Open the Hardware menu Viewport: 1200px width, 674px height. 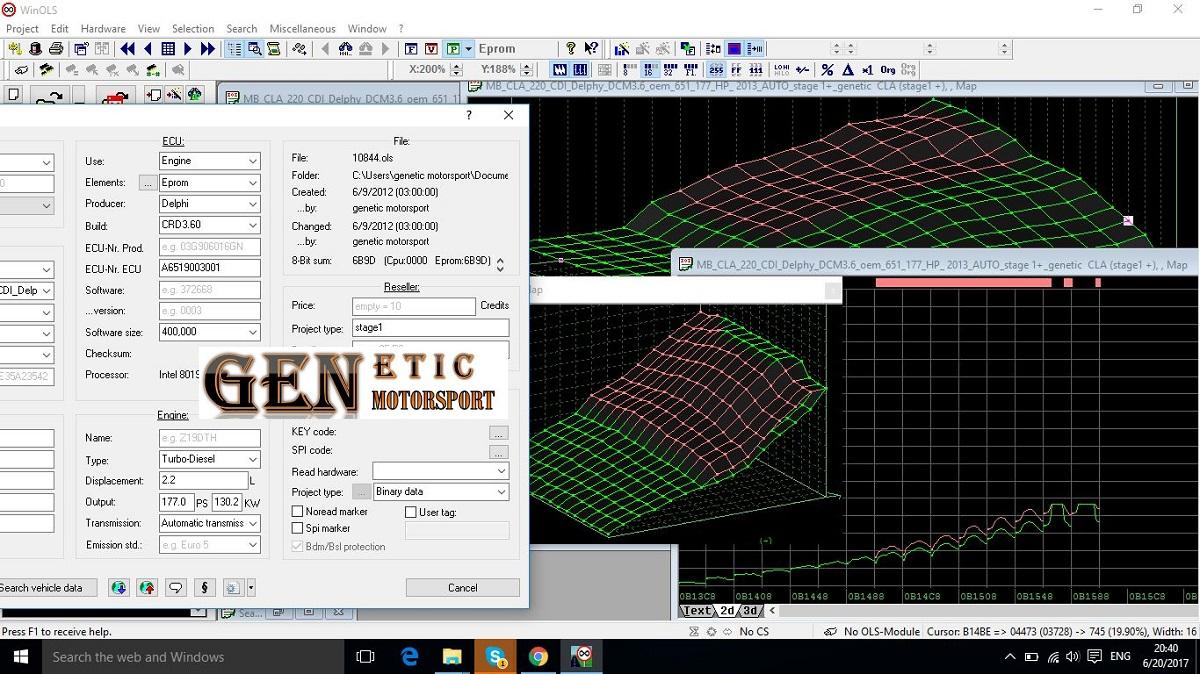pyautogui.click(x=103, y=29)
